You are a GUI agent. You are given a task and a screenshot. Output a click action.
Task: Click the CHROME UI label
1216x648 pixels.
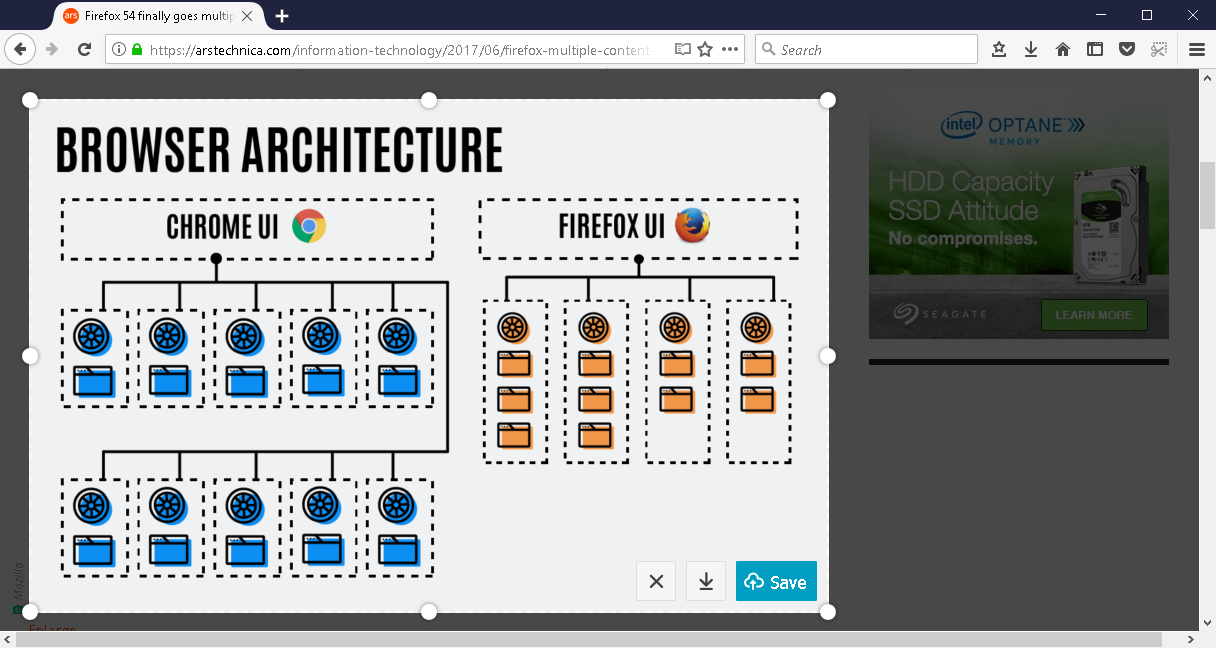pos(223,228)
